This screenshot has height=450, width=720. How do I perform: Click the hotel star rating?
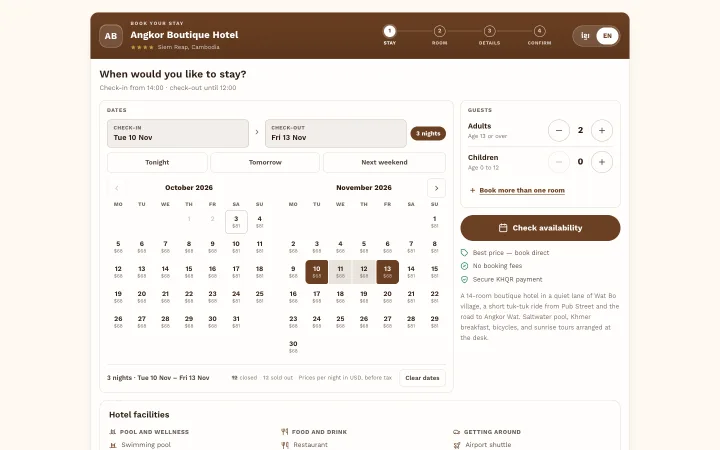coord(142,47)
